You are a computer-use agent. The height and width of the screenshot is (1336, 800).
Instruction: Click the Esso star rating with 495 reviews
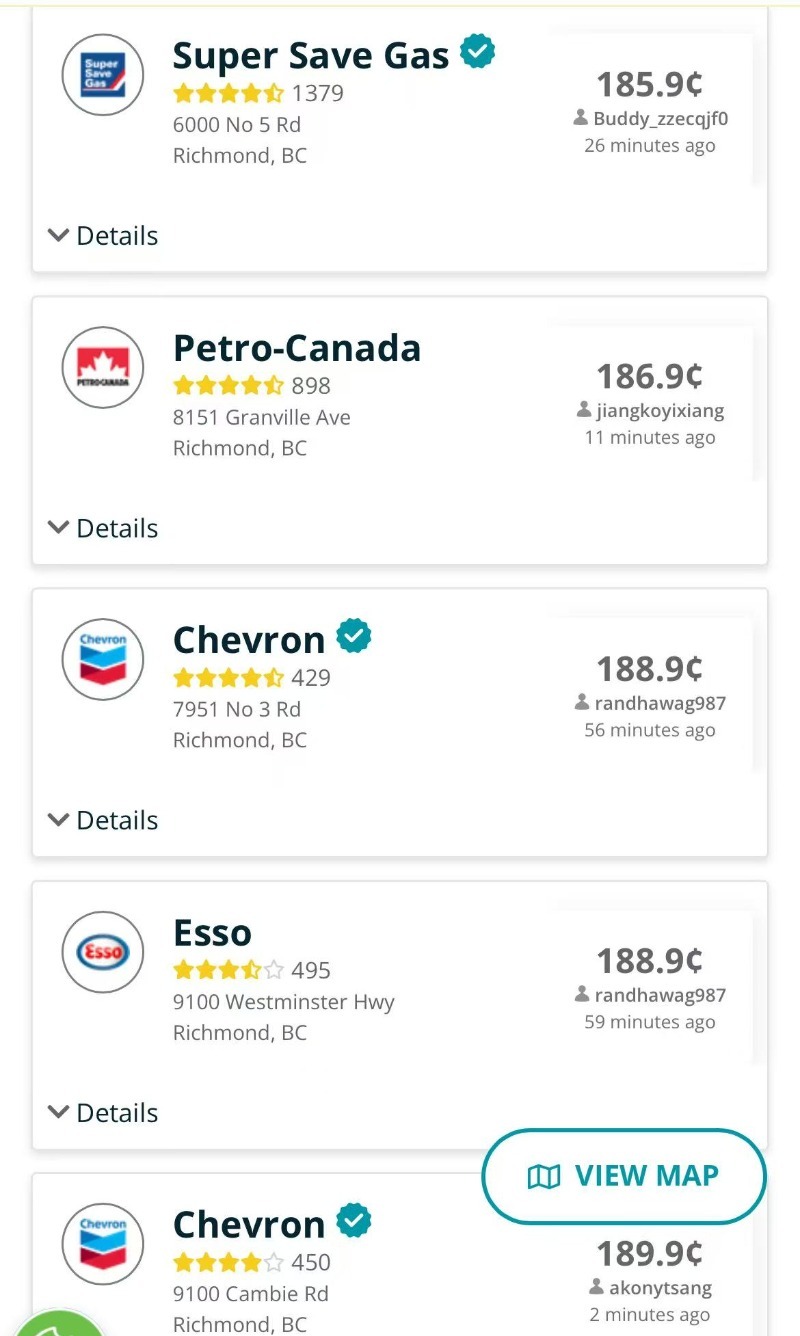[x=228, y=970]
